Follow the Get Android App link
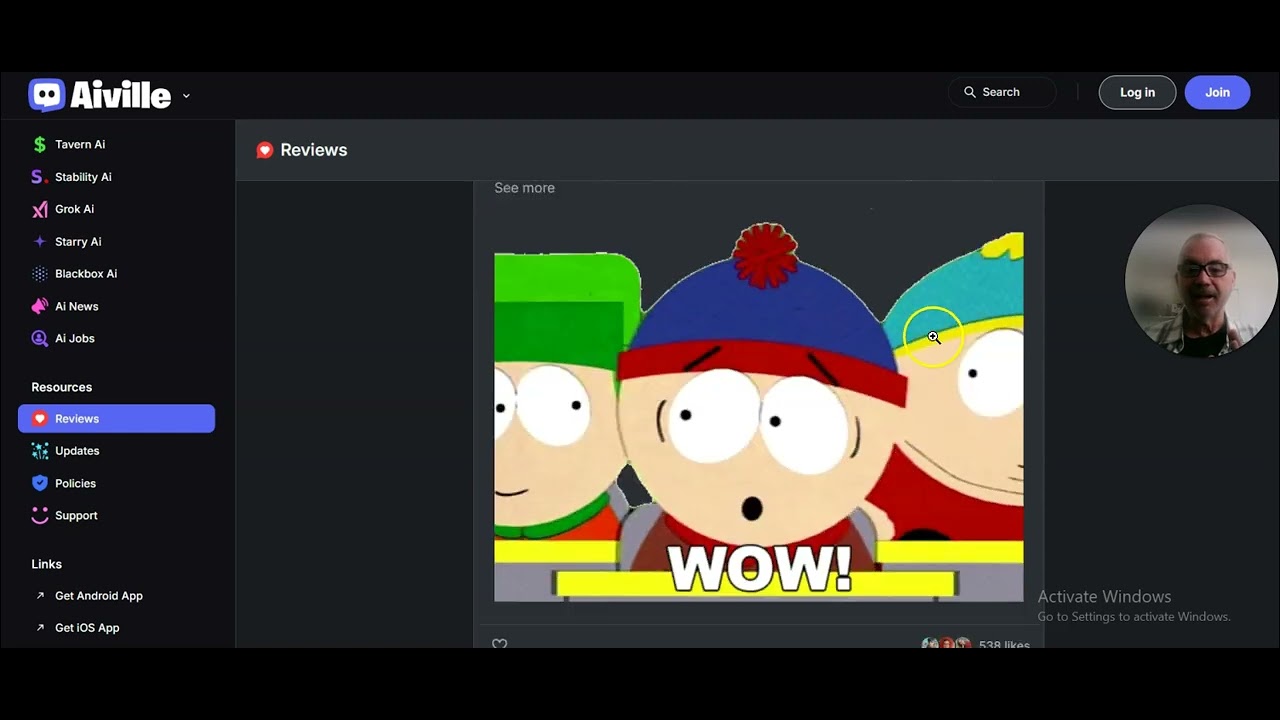The image size is (1280, 720). pos(98,596)
